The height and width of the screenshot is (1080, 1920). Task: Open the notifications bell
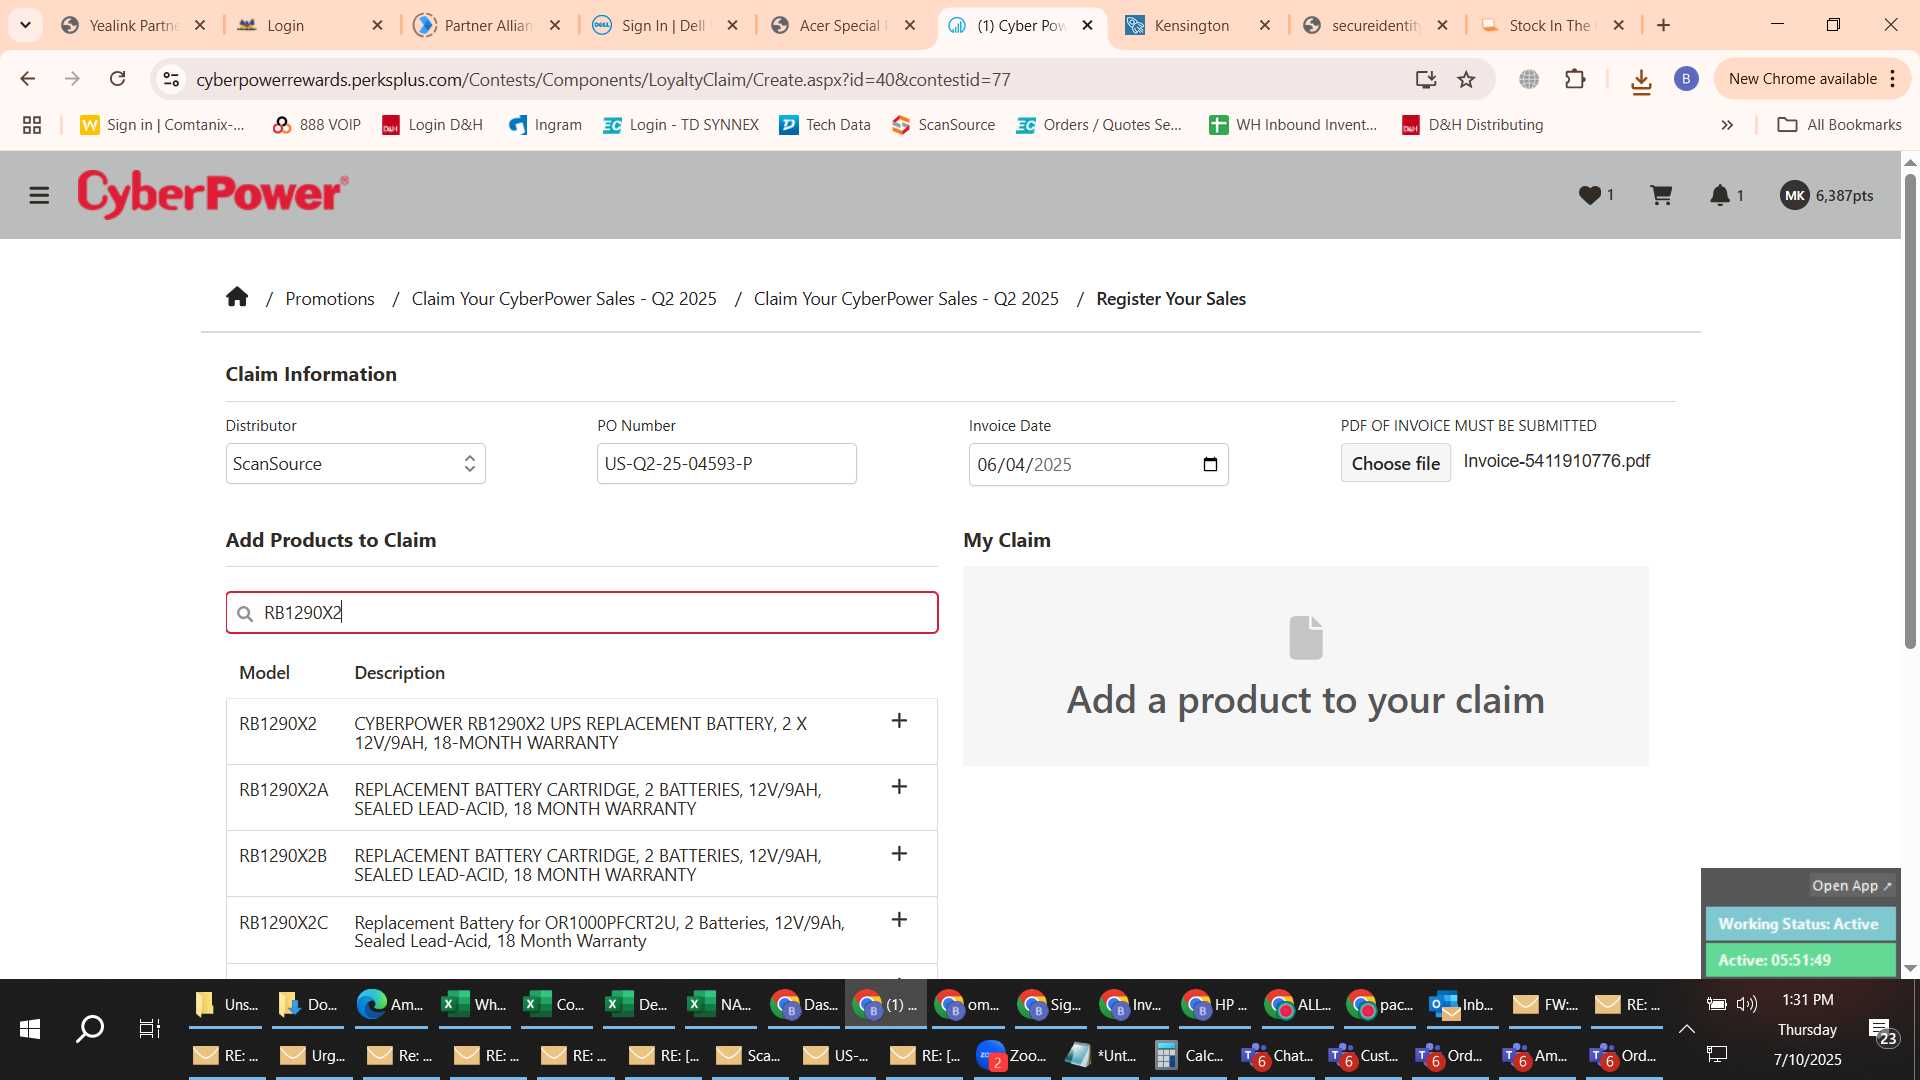click(x=1720, y=195)
